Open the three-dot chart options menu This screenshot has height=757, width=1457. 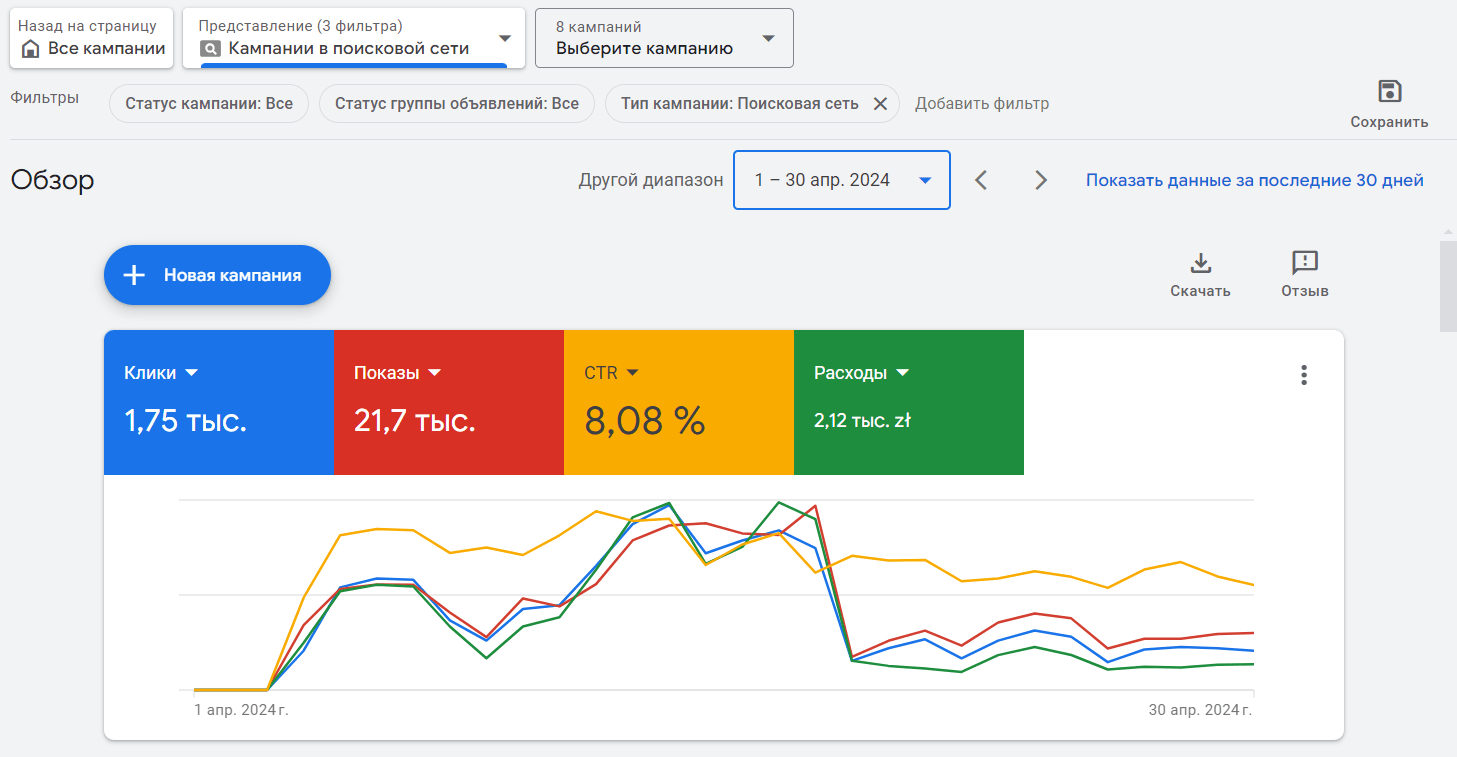point(1303,375)
